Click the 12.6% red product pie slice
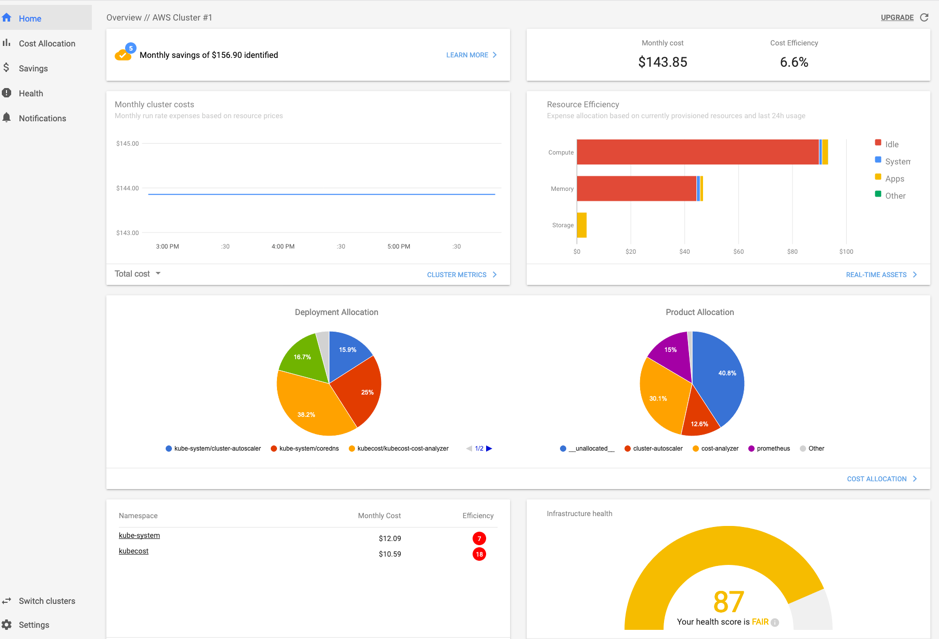 coord(699,418)
